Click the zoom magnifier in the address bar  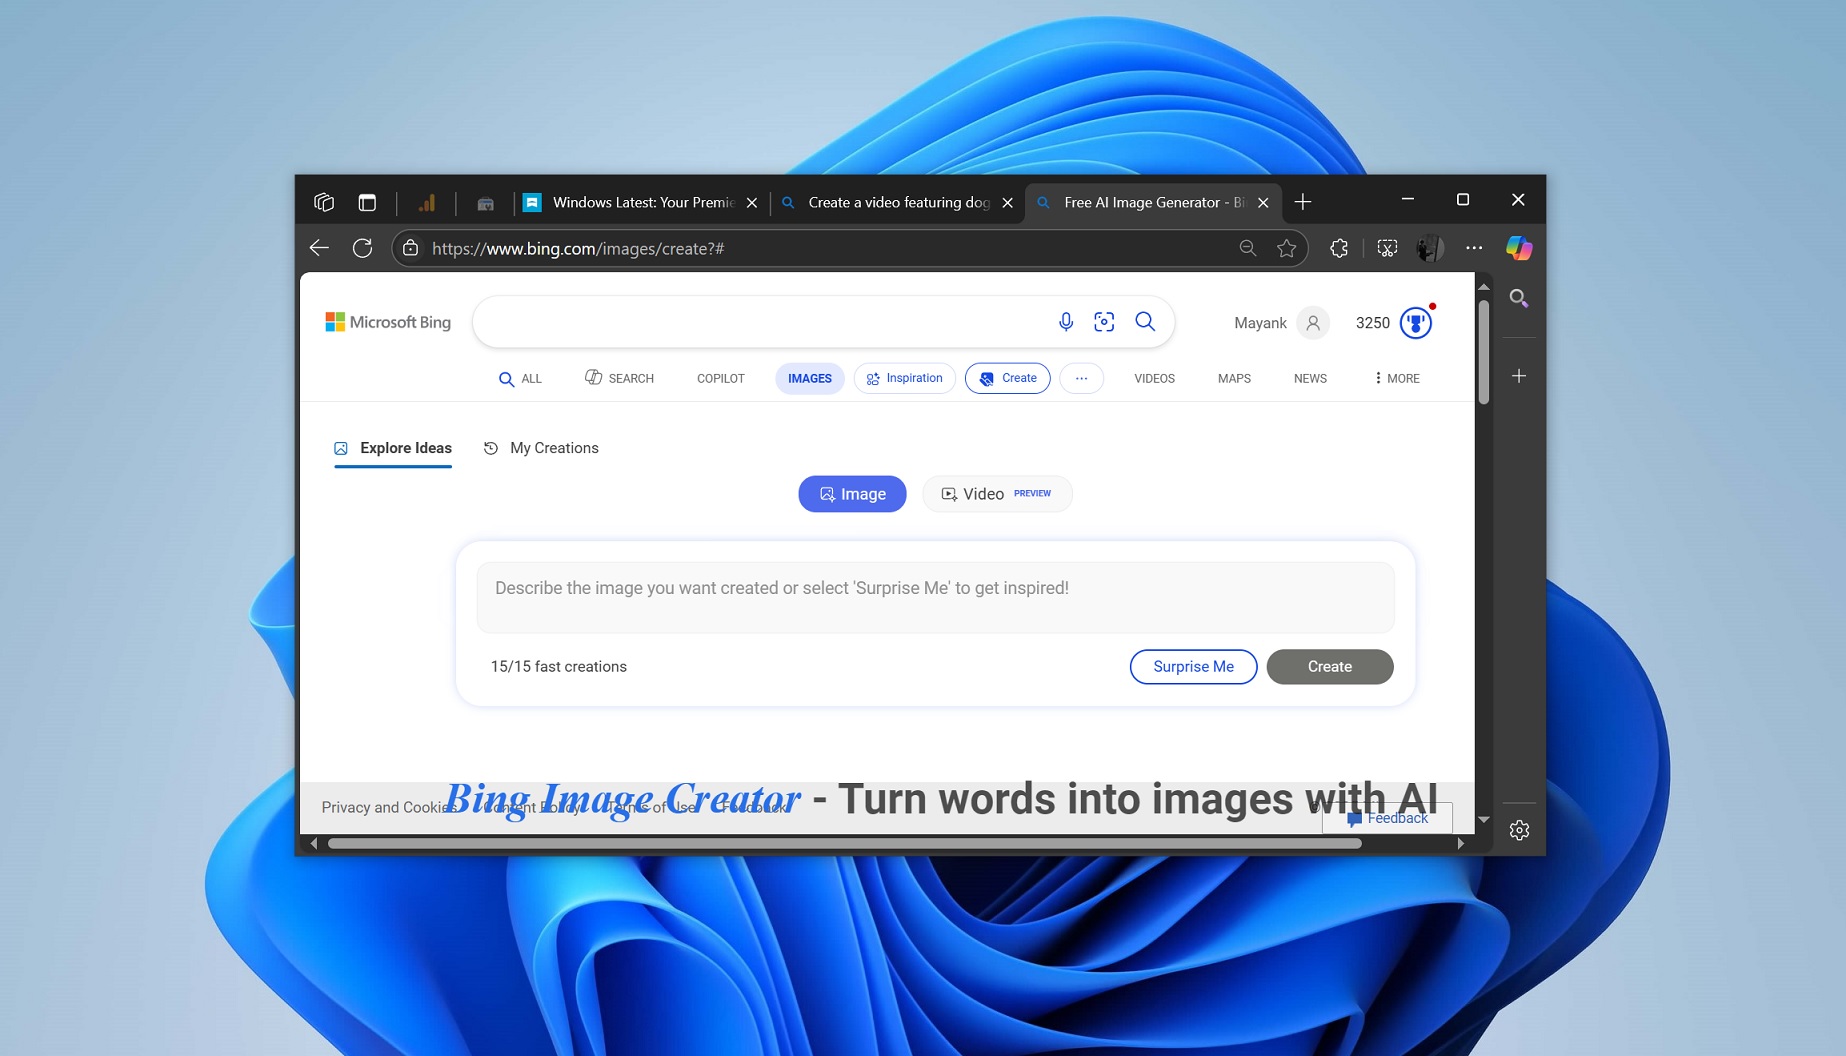pyautogui.click(x=1247, y=248)
